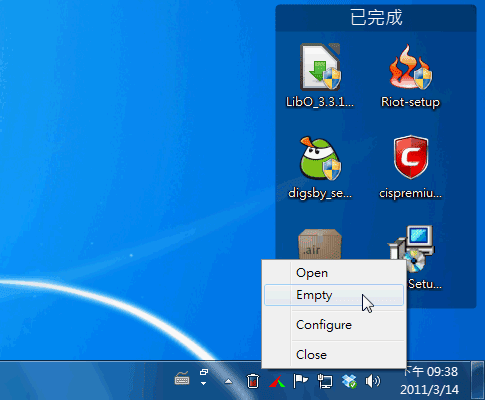Click the language bar restore icon
This screenshot has height=400, width=485.
tap(204, 372)
